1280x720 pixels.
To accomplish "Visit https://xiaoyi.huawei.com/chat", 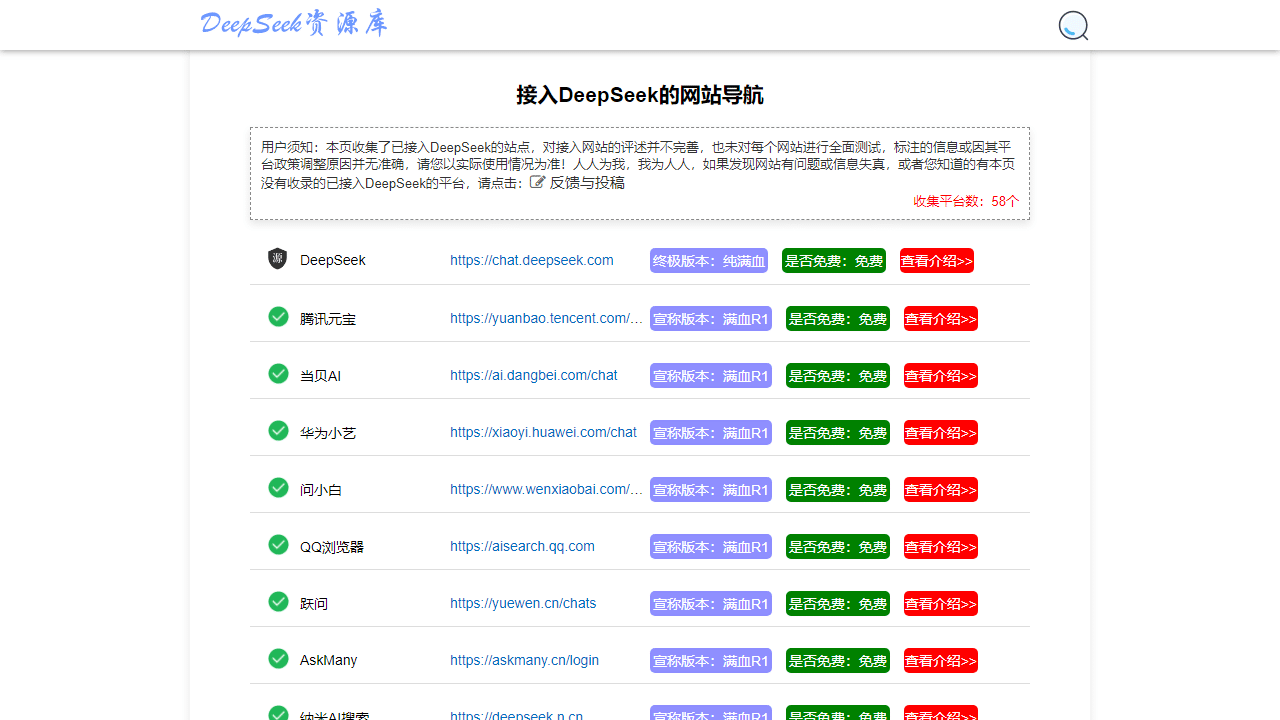I will 543,432.
